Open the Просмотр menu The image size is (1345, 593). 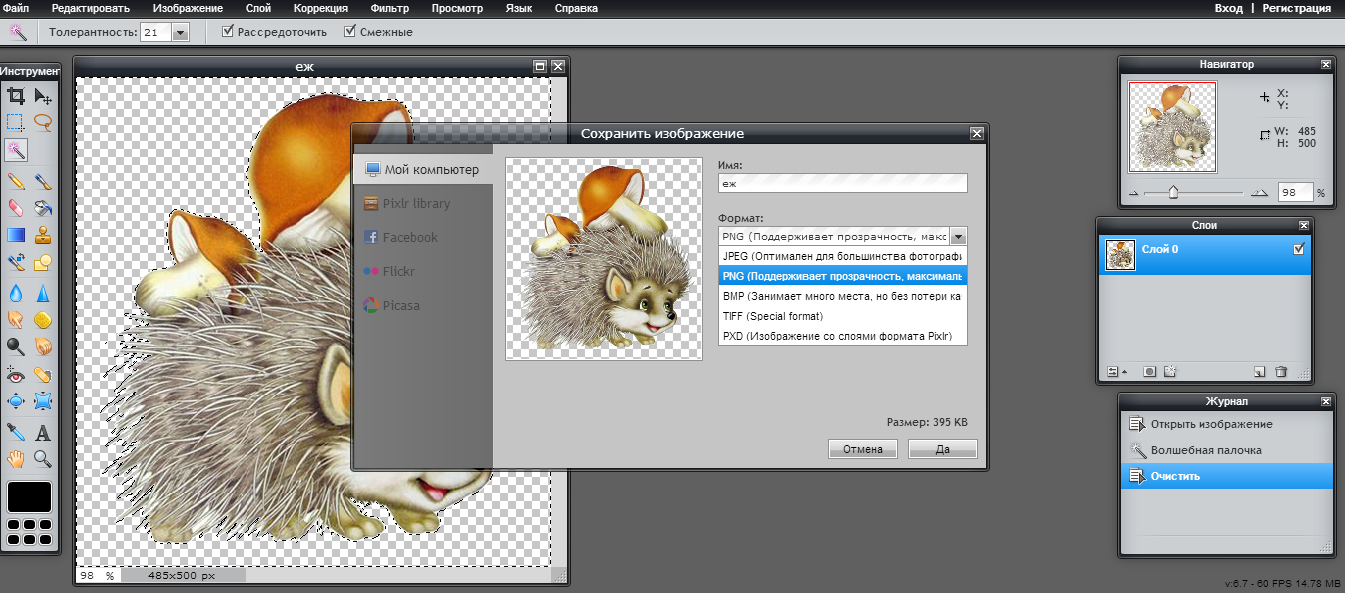point(457,8)
